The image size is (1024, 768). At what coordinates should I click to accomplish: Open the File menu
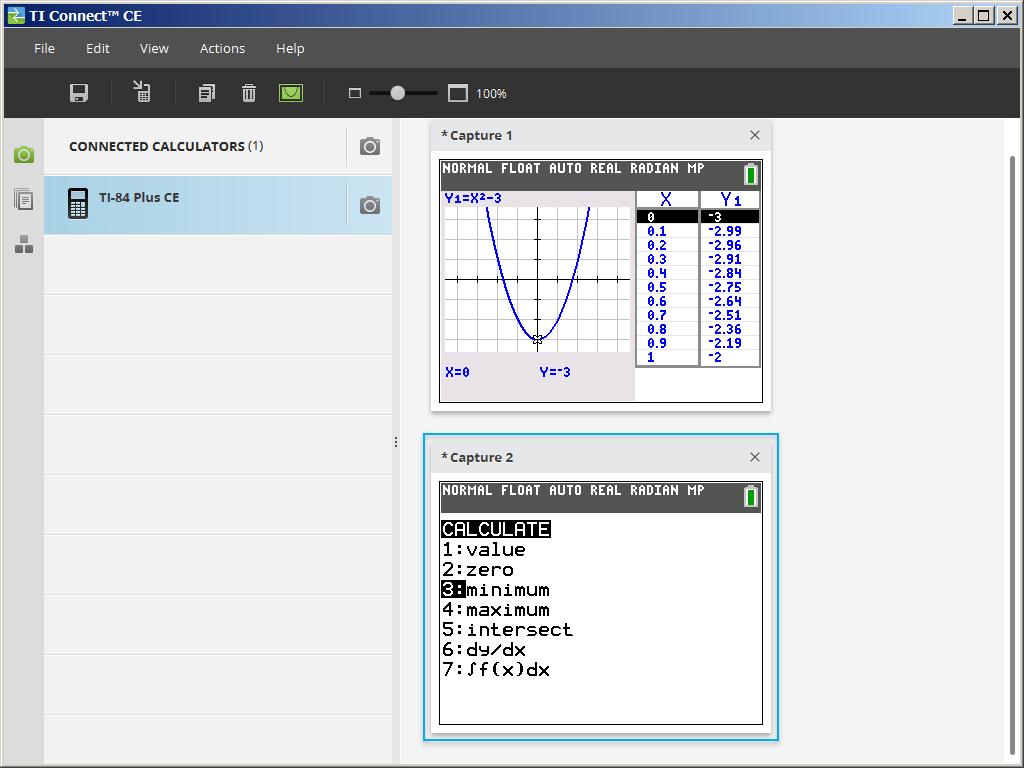[x=44, y=48]
